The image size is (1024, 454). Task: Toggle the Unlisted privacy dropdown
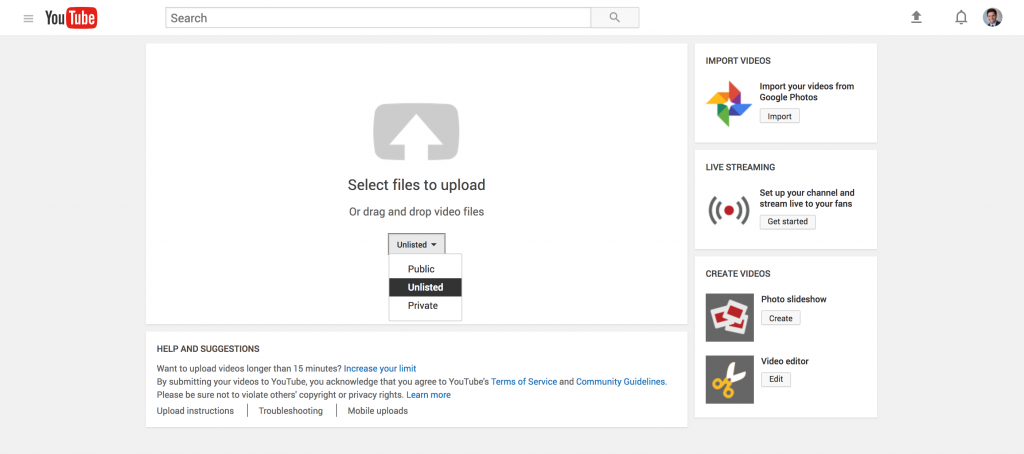417,244
